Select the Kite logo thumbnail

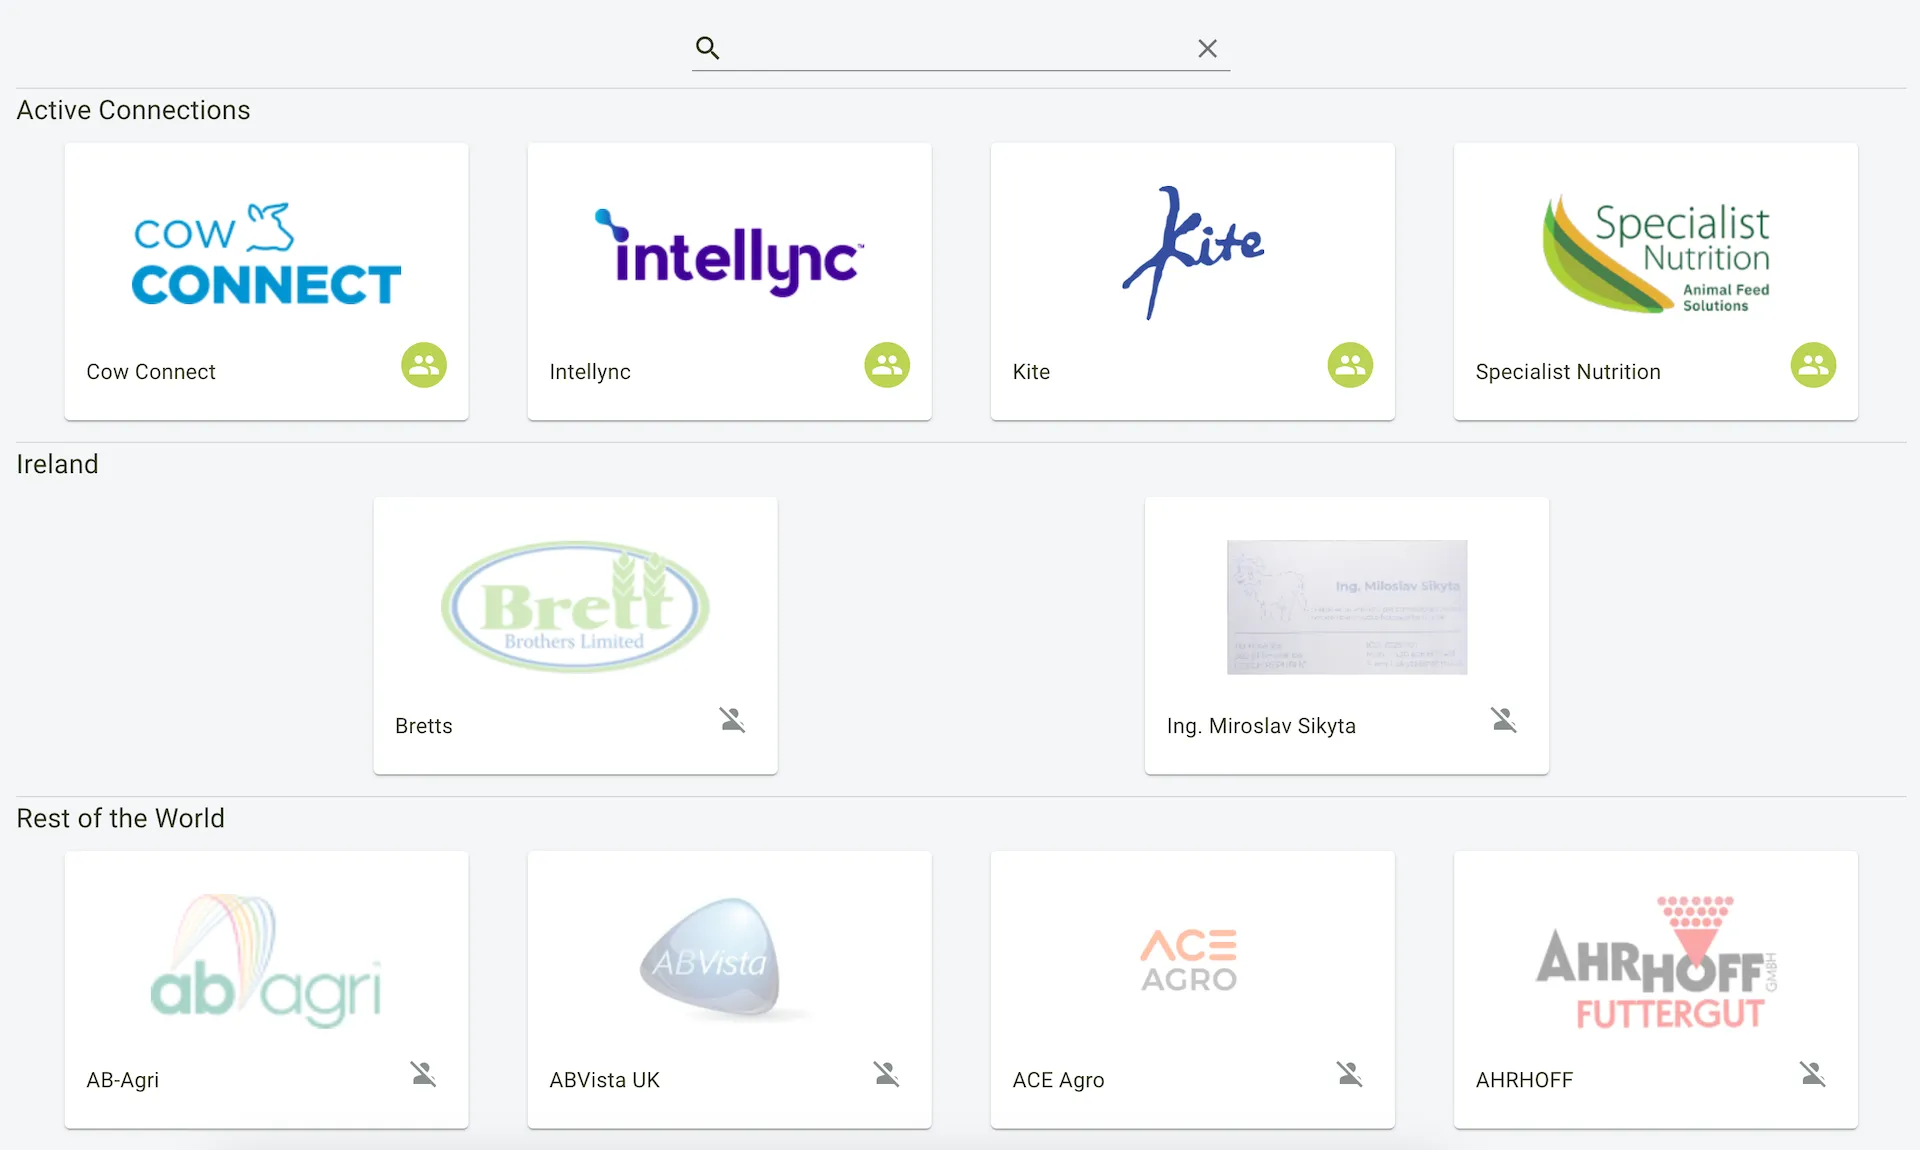[1192, 252]
